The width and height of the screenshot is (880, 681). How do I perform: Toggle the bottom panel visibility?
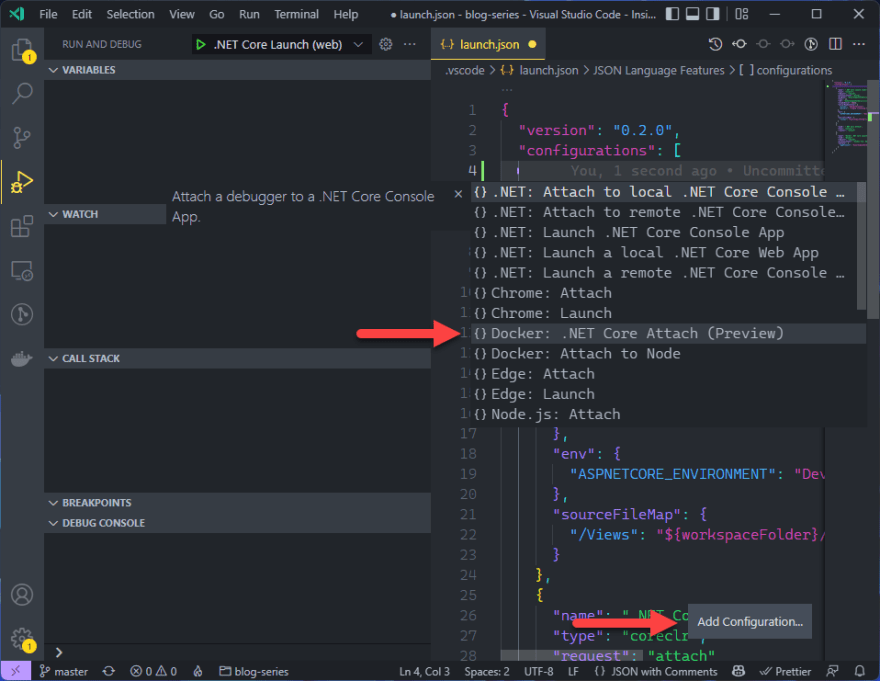click(x=693, y=14)
